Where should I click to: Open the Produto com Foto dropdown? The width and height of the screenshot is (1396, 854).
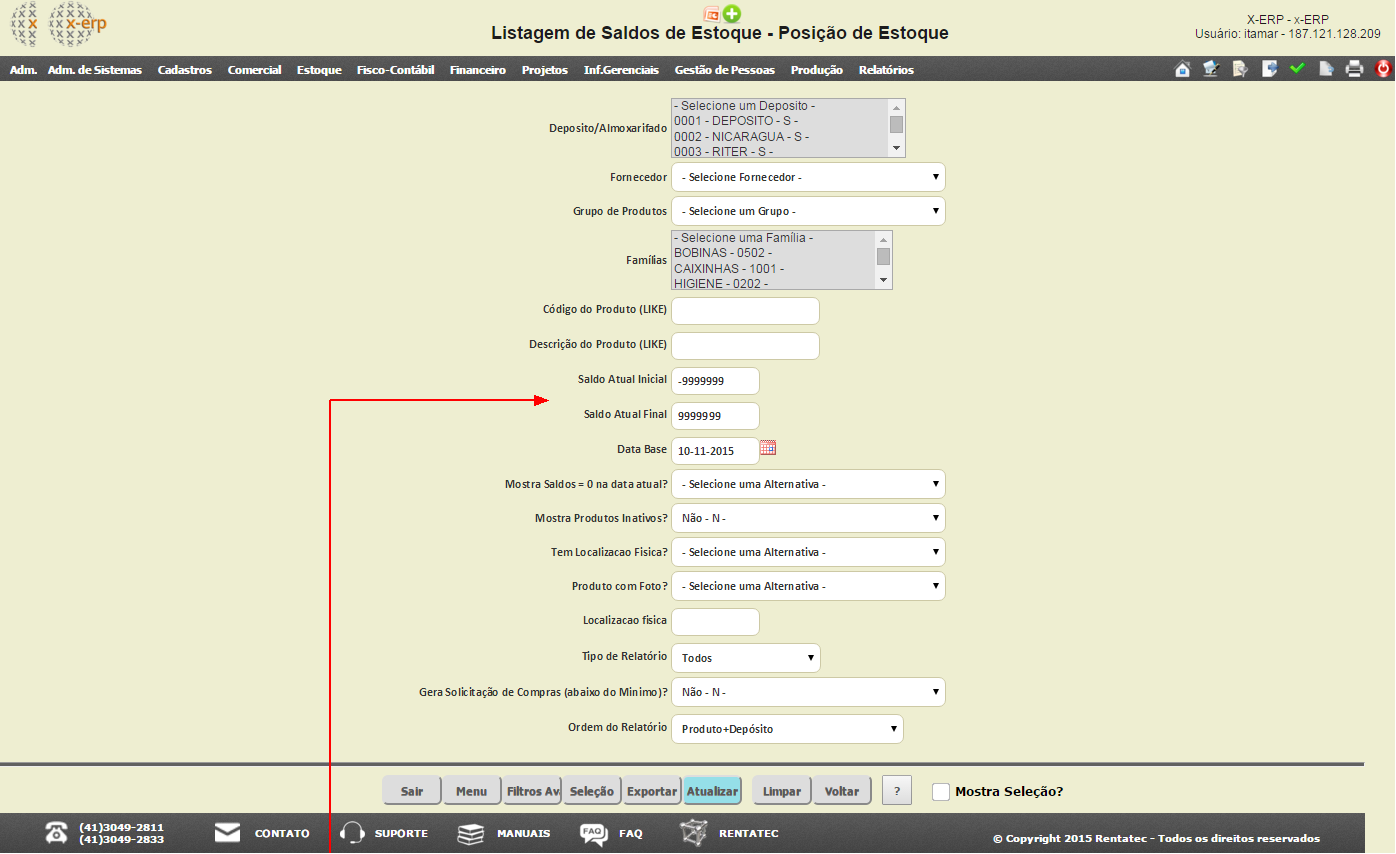pyautogui.click(x=808, y=586)
